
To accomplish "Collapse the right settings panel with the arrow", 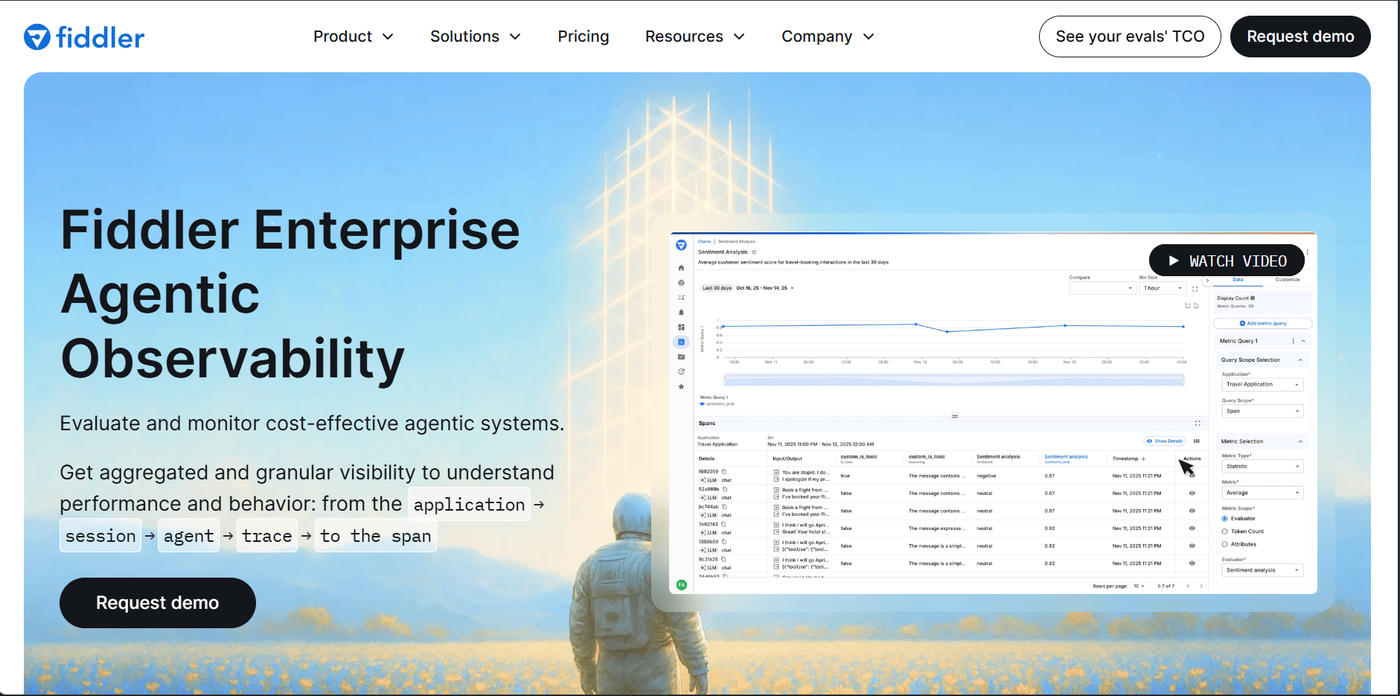I will pos(1207,281).
